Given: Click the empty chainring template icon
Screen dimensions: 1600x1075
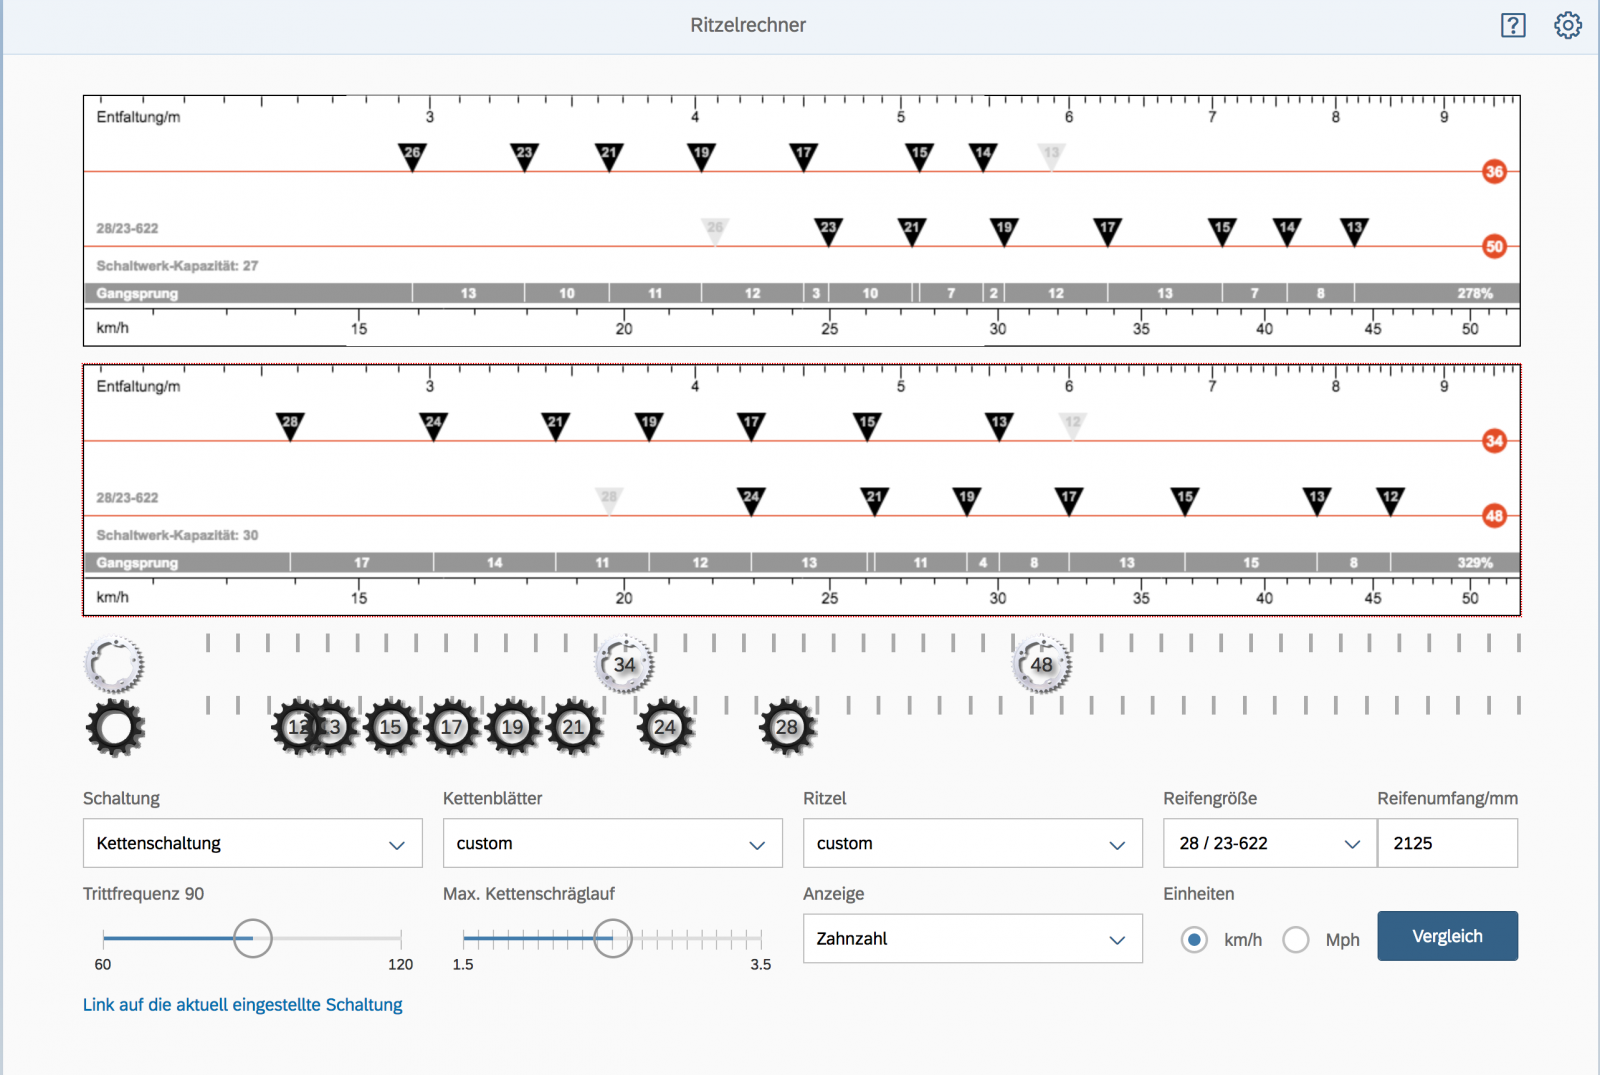Looking at the screenshot, I should tap(114, 664).
